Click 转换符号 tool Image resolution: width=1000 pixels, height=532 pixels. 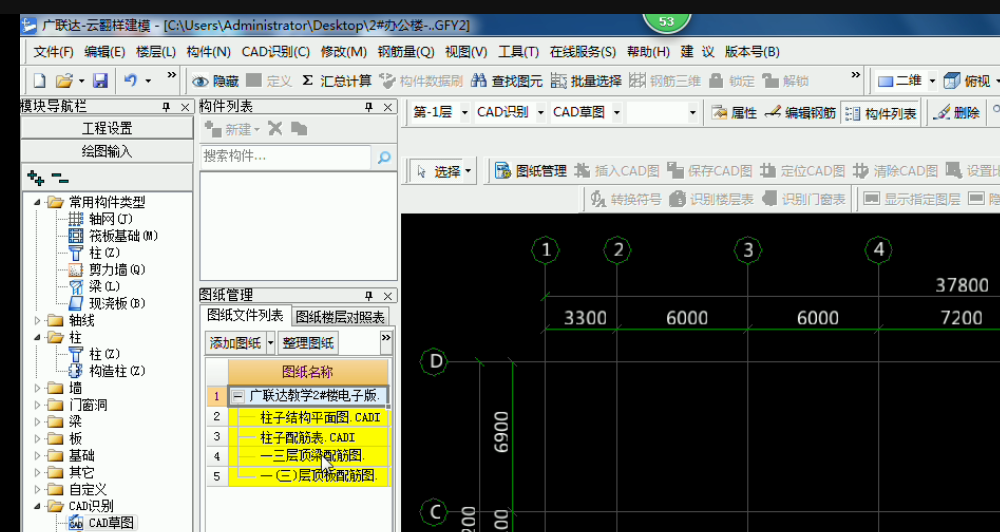[x=626, y=199]
